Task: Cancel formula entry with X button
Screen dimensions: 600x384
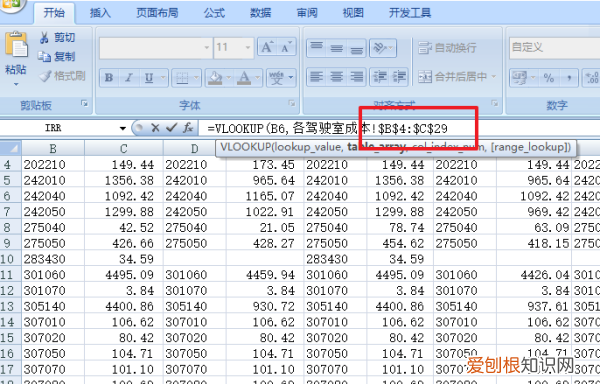Action: 155,128
